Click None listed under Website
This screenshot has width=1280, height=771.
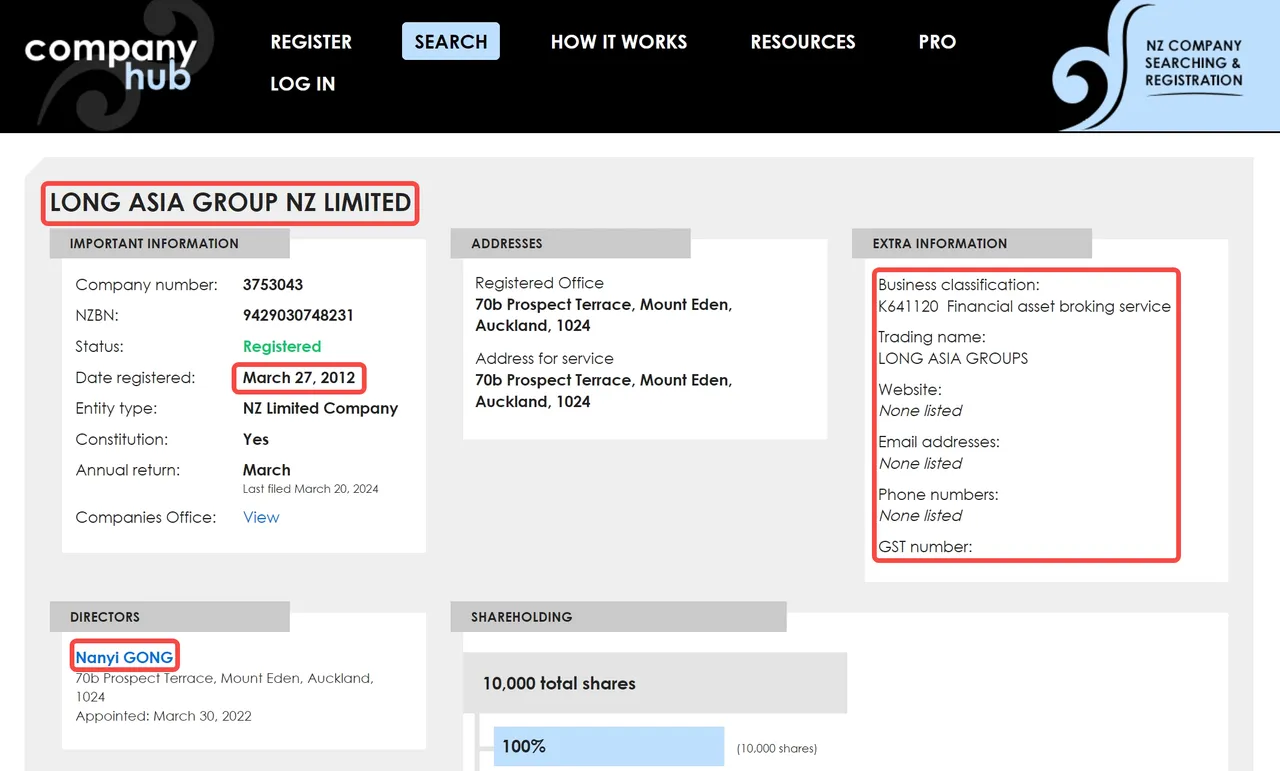click(920, 411)
